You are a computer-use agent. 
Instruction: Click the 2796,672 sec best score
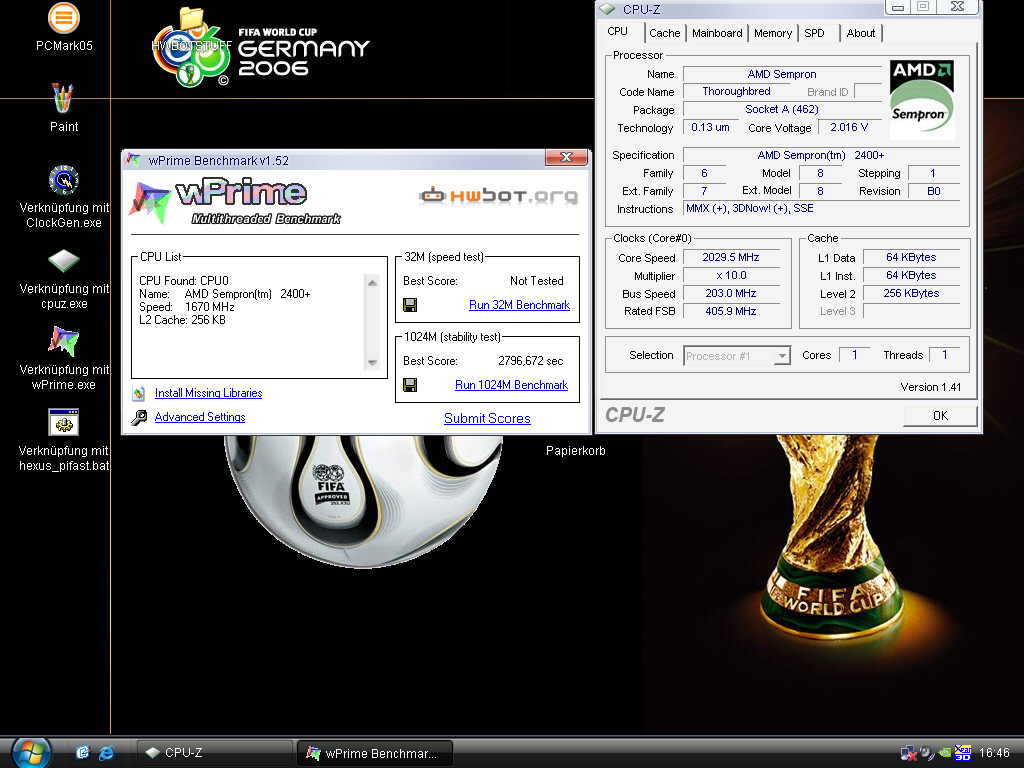pos(530,361)
